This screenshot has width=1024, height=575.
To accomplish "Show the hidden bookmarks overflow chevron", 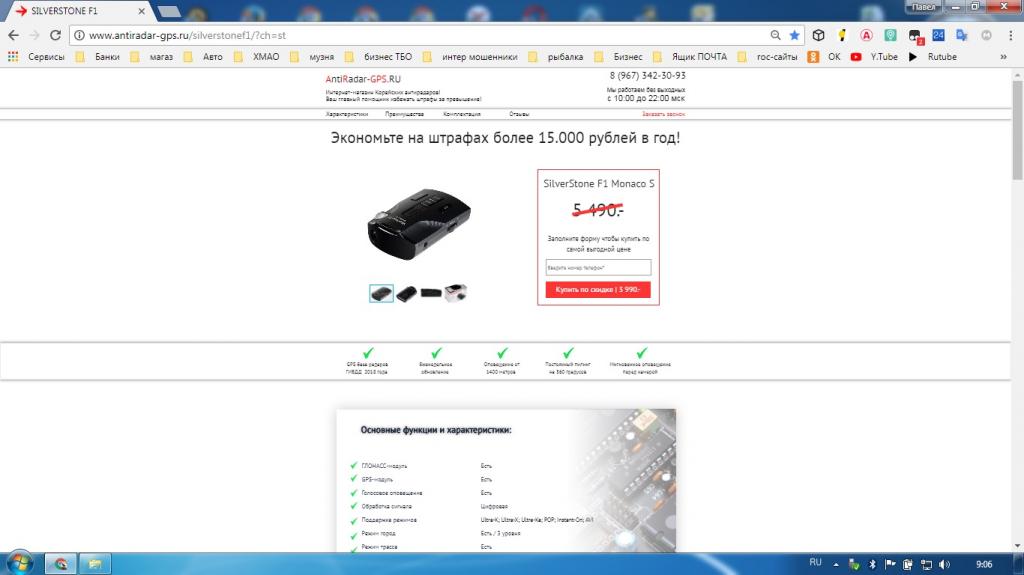I will coord(1003,57).
